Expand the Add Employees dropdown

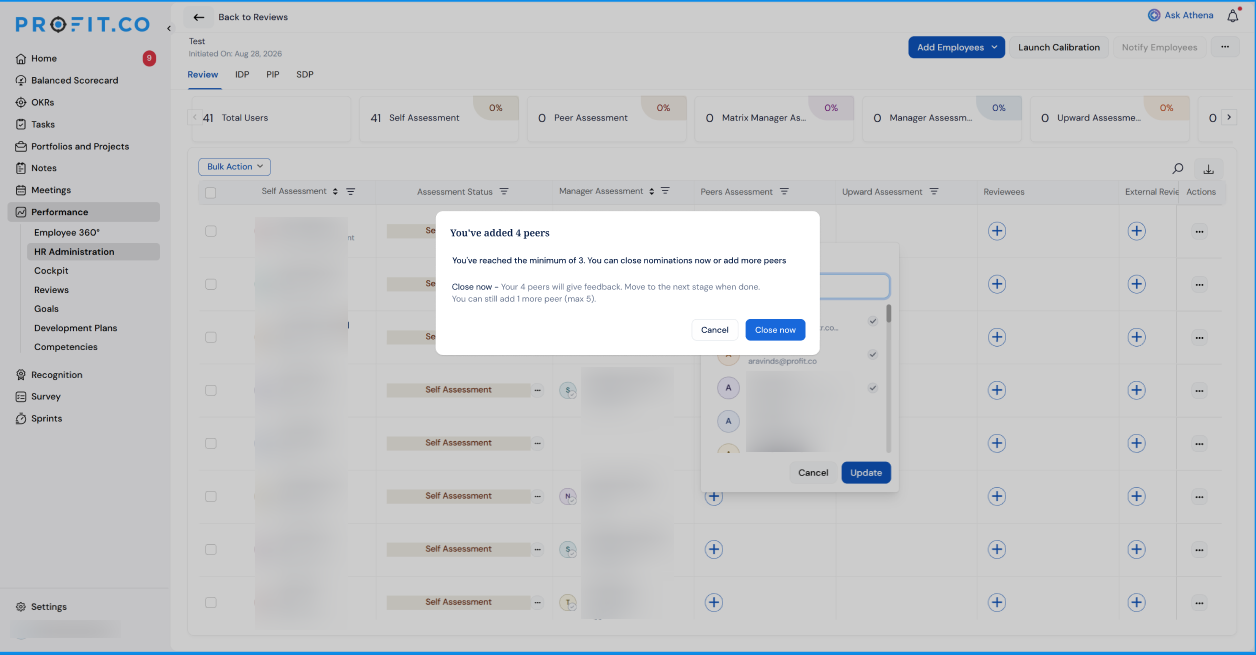tap(956, 47)
